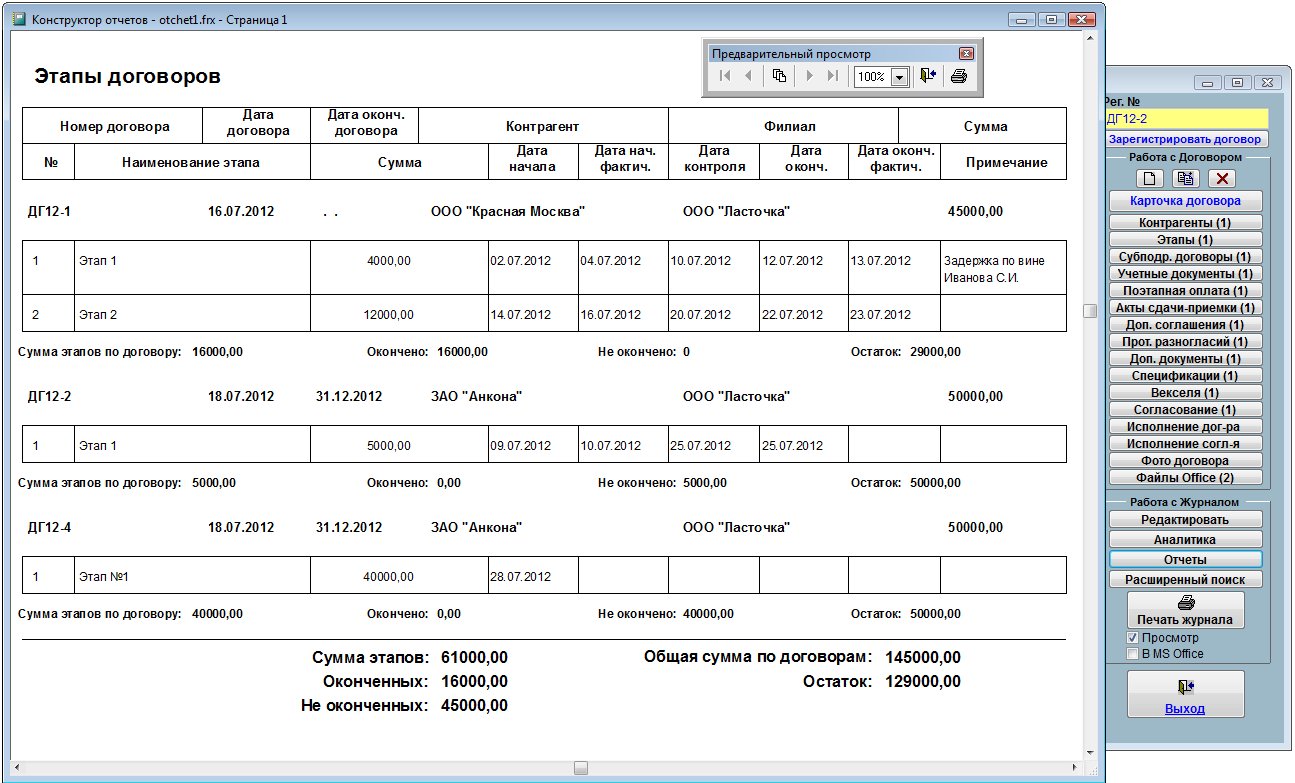Click the go-to-page icon in preview toolbar
Image resolution: width=1295 pixels, height=783 pixels.
pos(779,77)
